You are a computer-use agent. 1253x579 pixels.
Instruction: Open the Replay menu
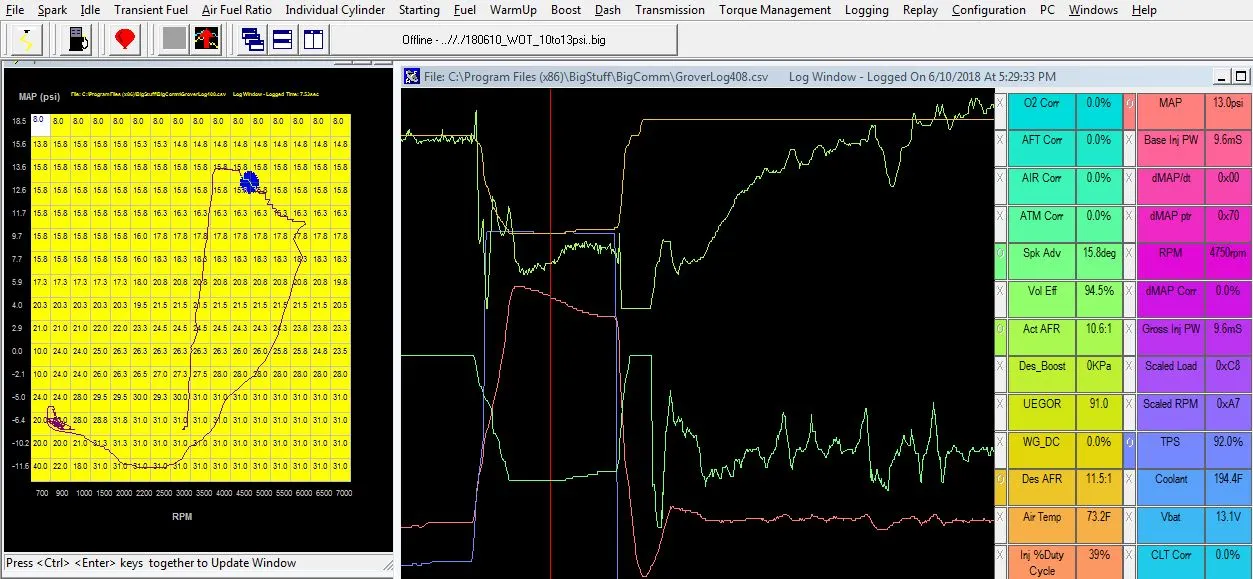tap(920, 10)
